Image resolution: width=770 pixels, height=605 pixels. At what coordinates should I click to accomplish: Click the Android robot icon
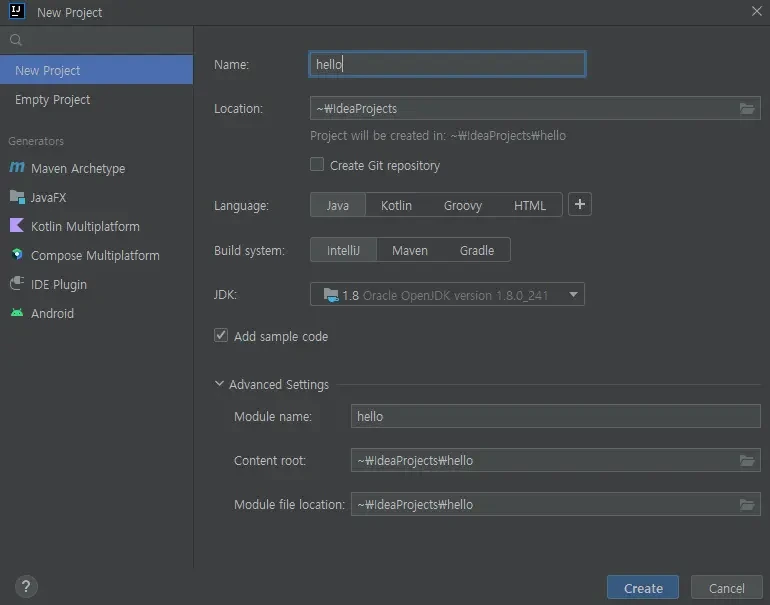[x=17, y=312]
